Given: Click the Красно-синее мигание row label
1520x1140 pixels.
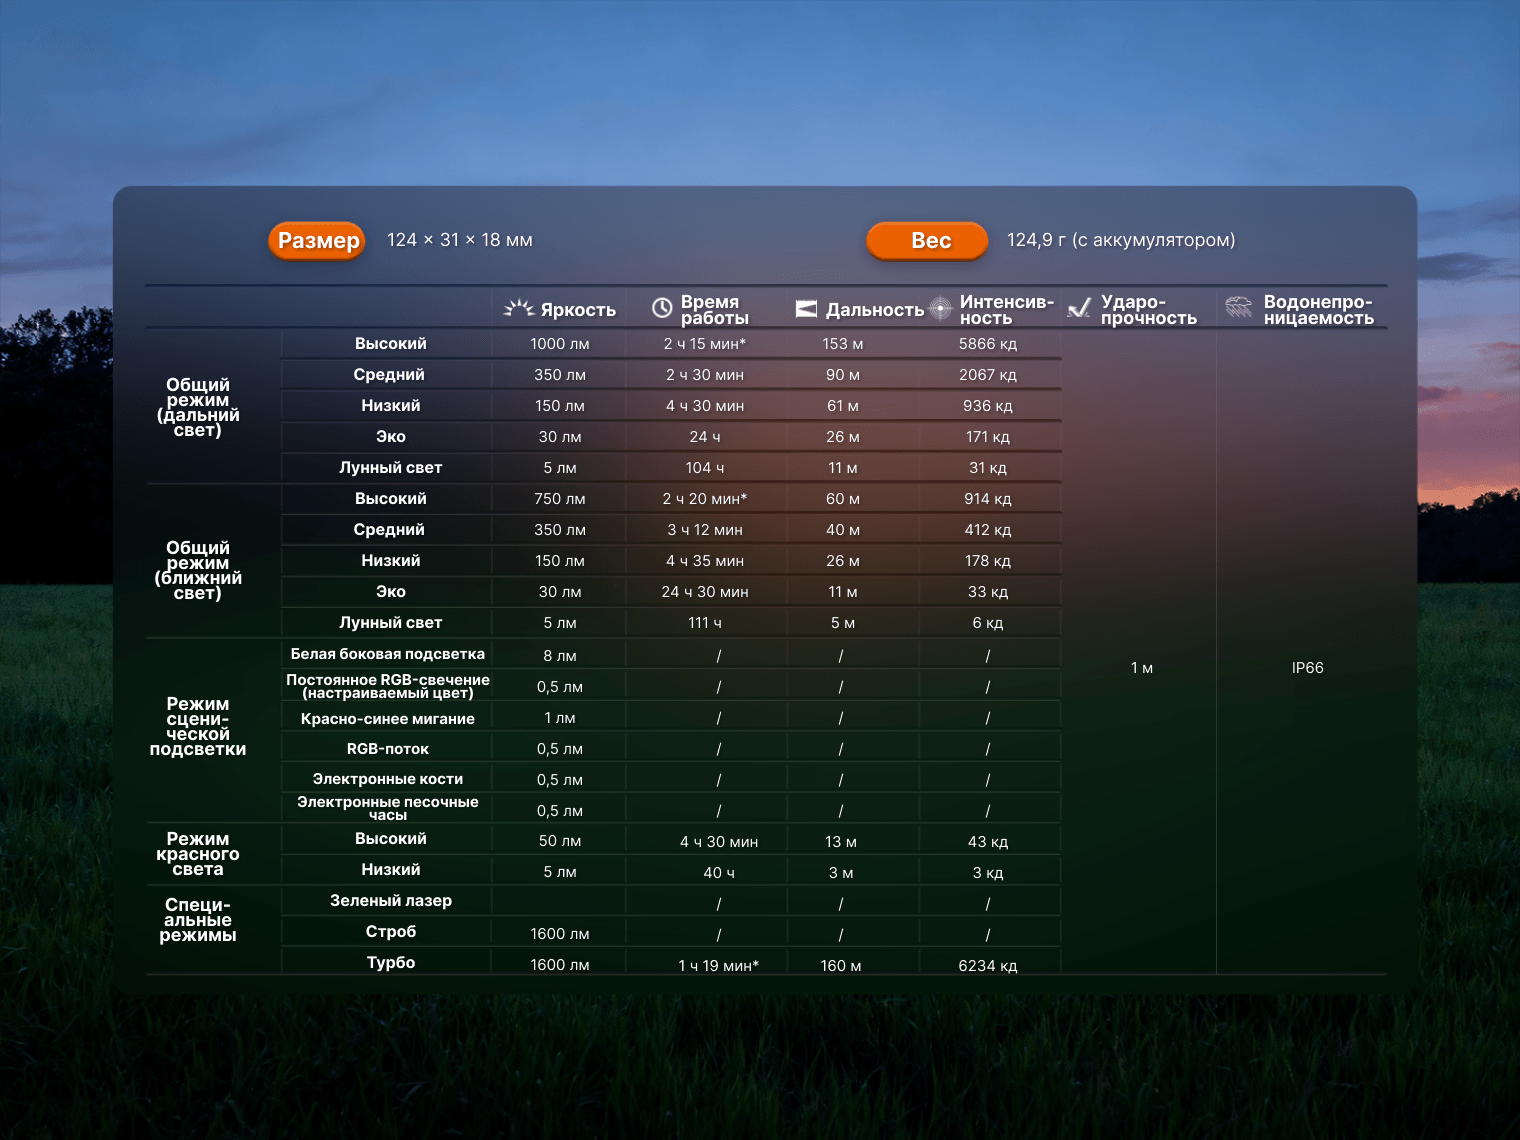Looking at the screenshot, I should (x=388, y=719).
